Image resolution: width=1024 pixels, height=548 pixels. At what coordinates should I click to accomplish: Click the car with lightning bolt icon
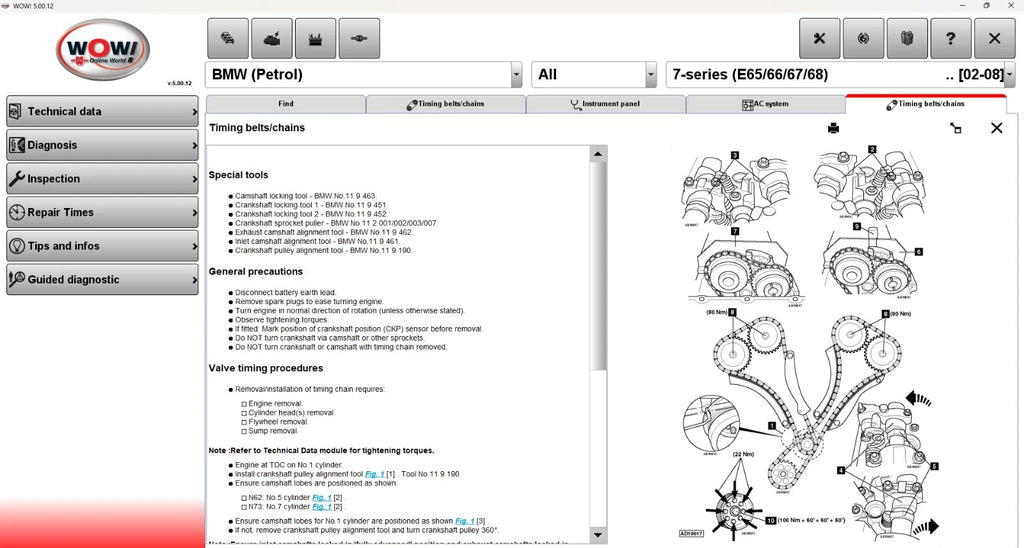coord(272,39)
